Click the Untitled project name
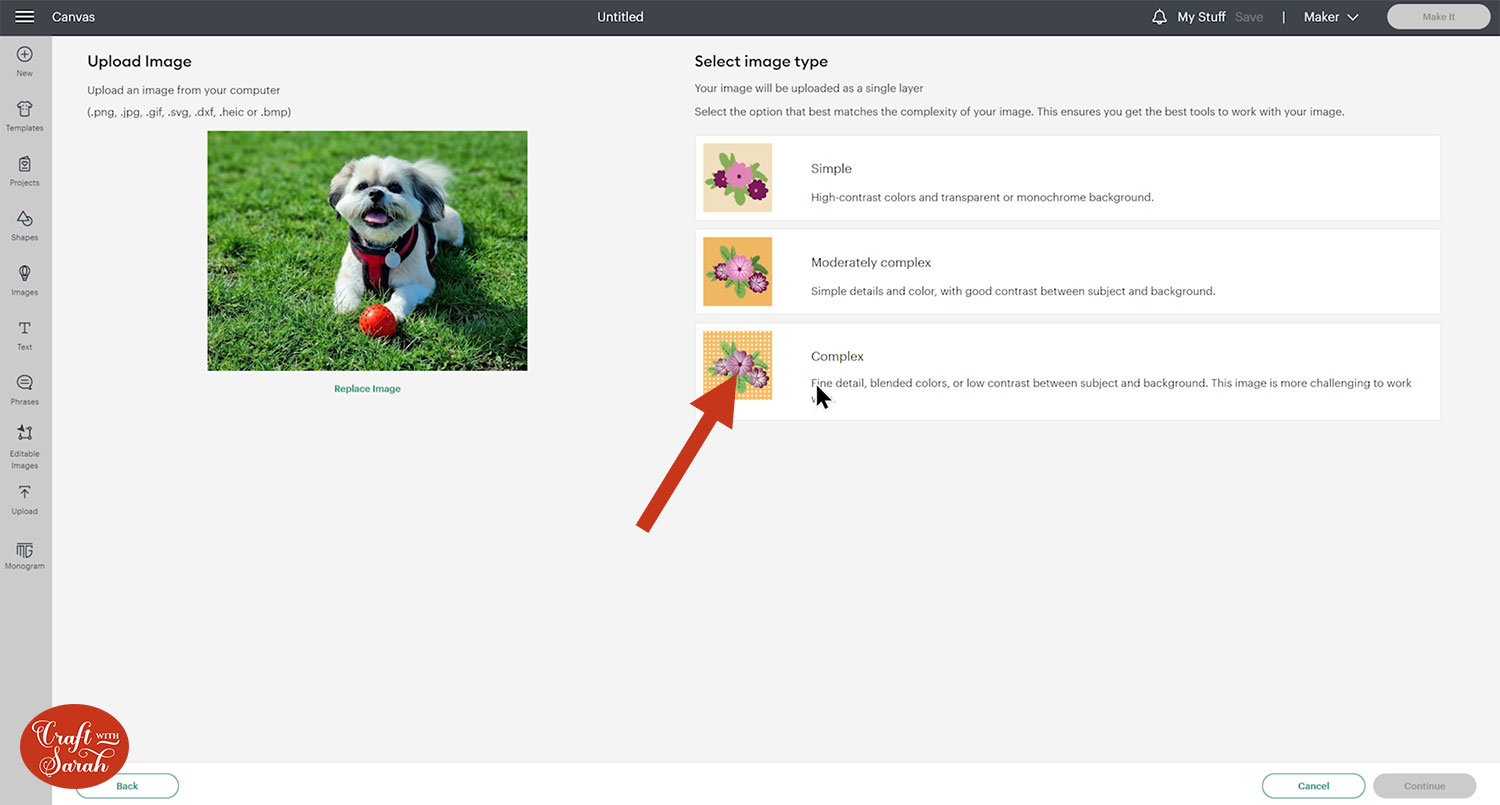 pyautogui.click(x=620, y=17)
